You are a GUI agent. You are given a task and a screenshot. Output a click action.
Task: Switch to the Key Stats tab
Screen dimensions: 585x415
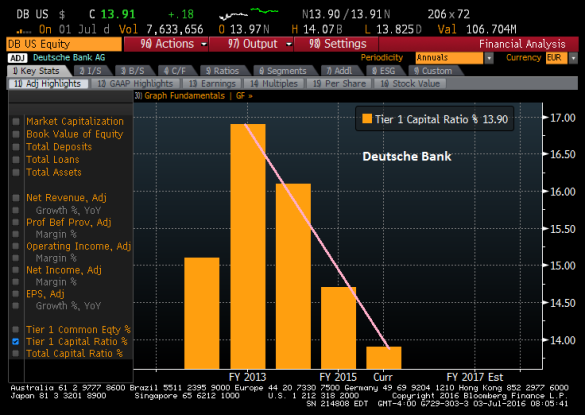[x=39, y=71]
